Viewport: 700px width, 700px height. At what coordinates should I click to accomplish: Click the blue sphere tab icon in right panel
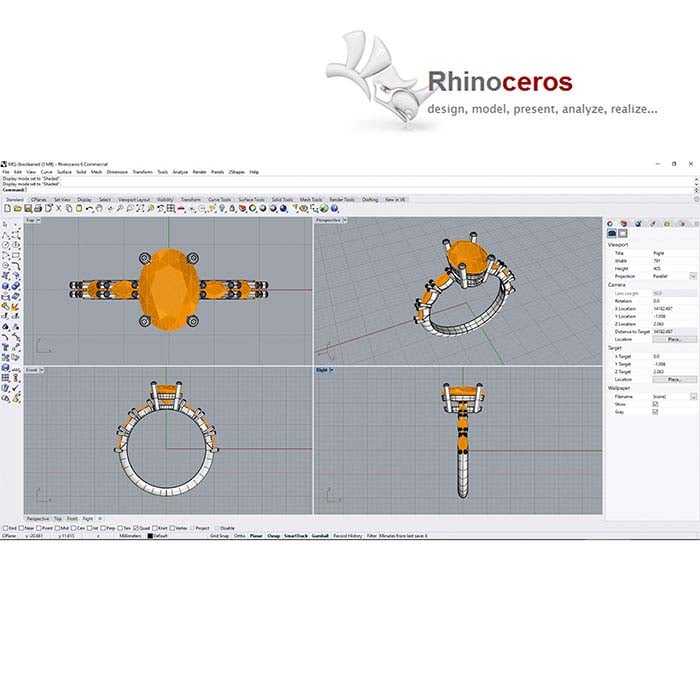click(638, 224)
